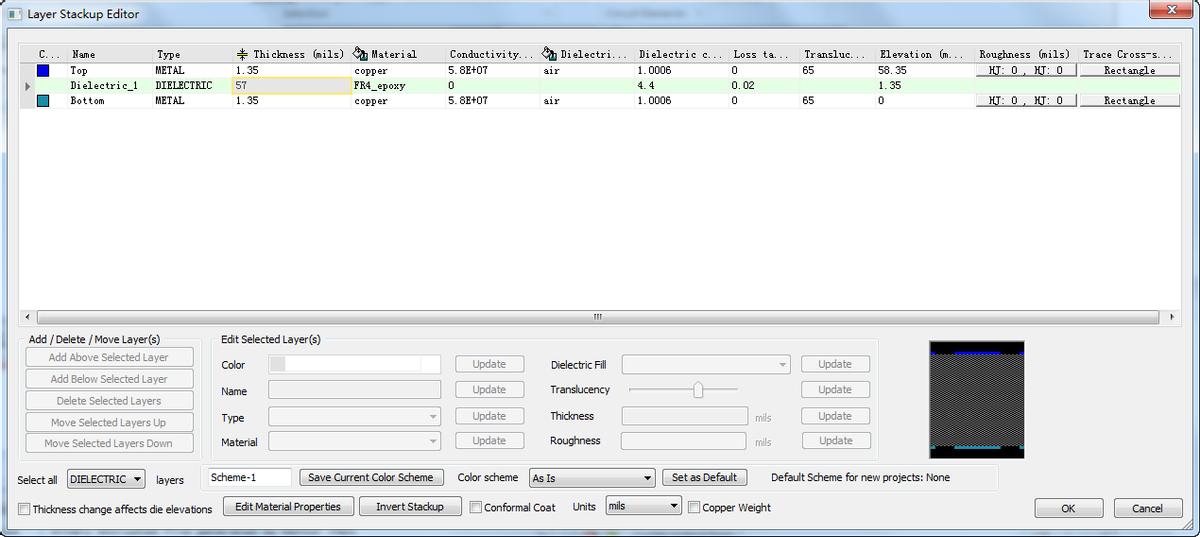This screenshot has width=1200, height=537.
Task: Click the Dielectric_1 row selector arrow
Action: (x=27, y=86)
